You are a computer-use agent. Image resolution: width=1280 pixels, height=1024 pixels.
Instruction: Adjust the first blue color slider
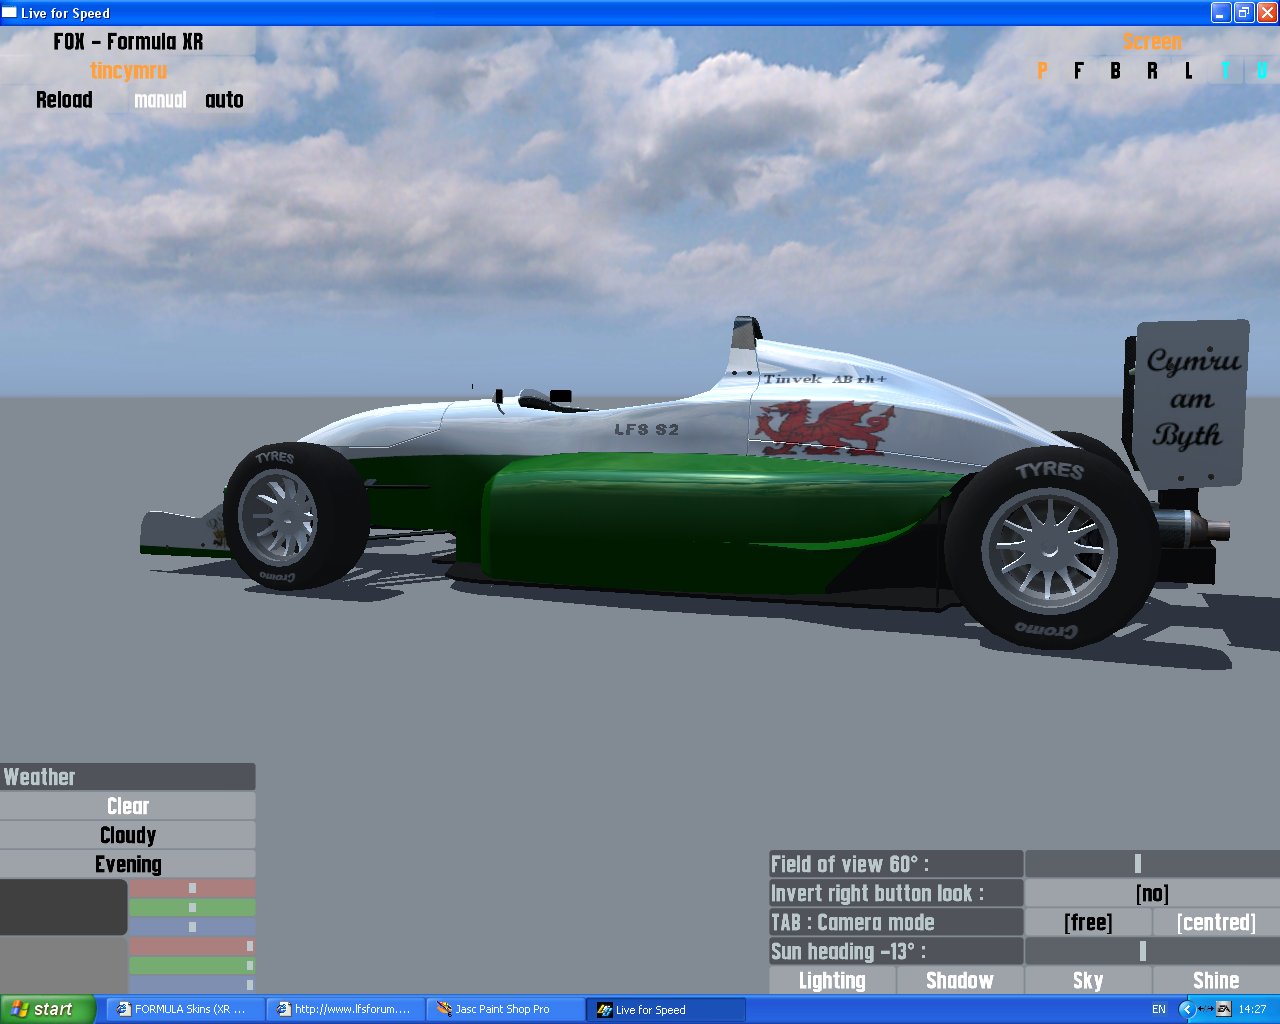click(192, 927)
